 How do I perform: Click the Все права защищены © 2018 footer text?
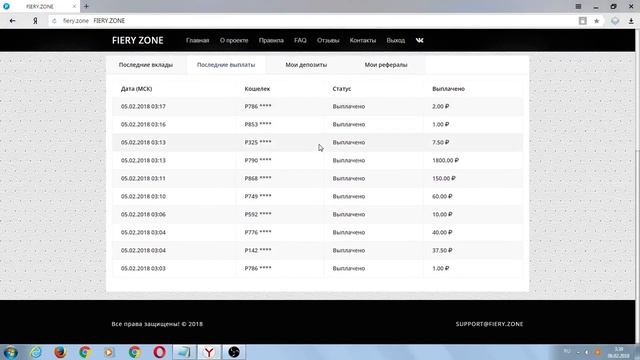click(157, 324)
